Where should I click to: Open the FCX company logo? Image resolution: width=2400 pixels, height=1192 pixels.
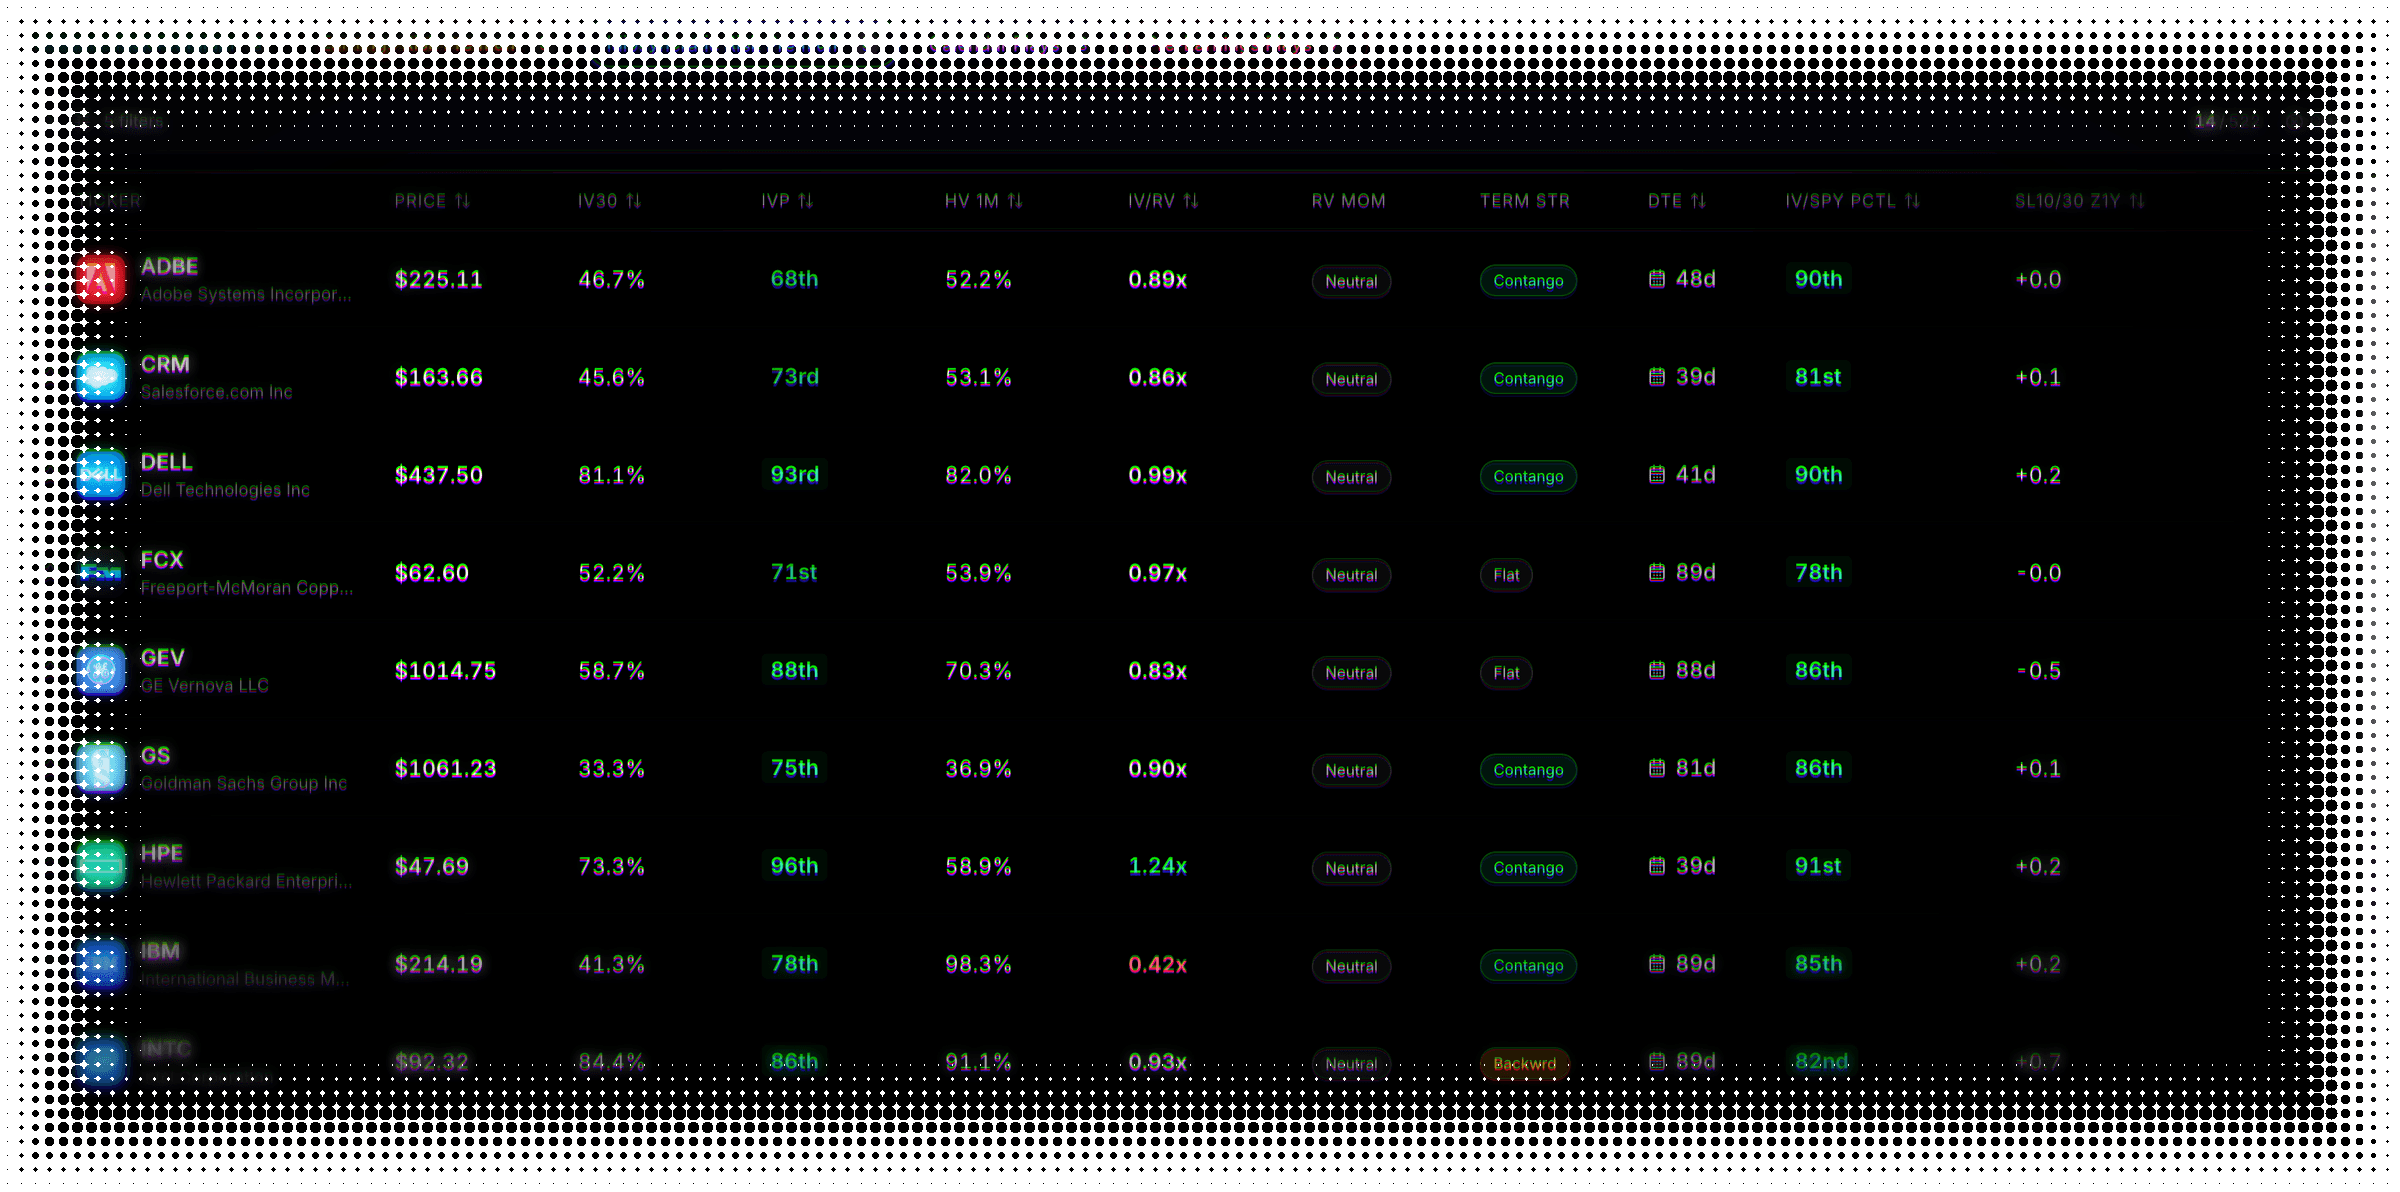(101, 573)
